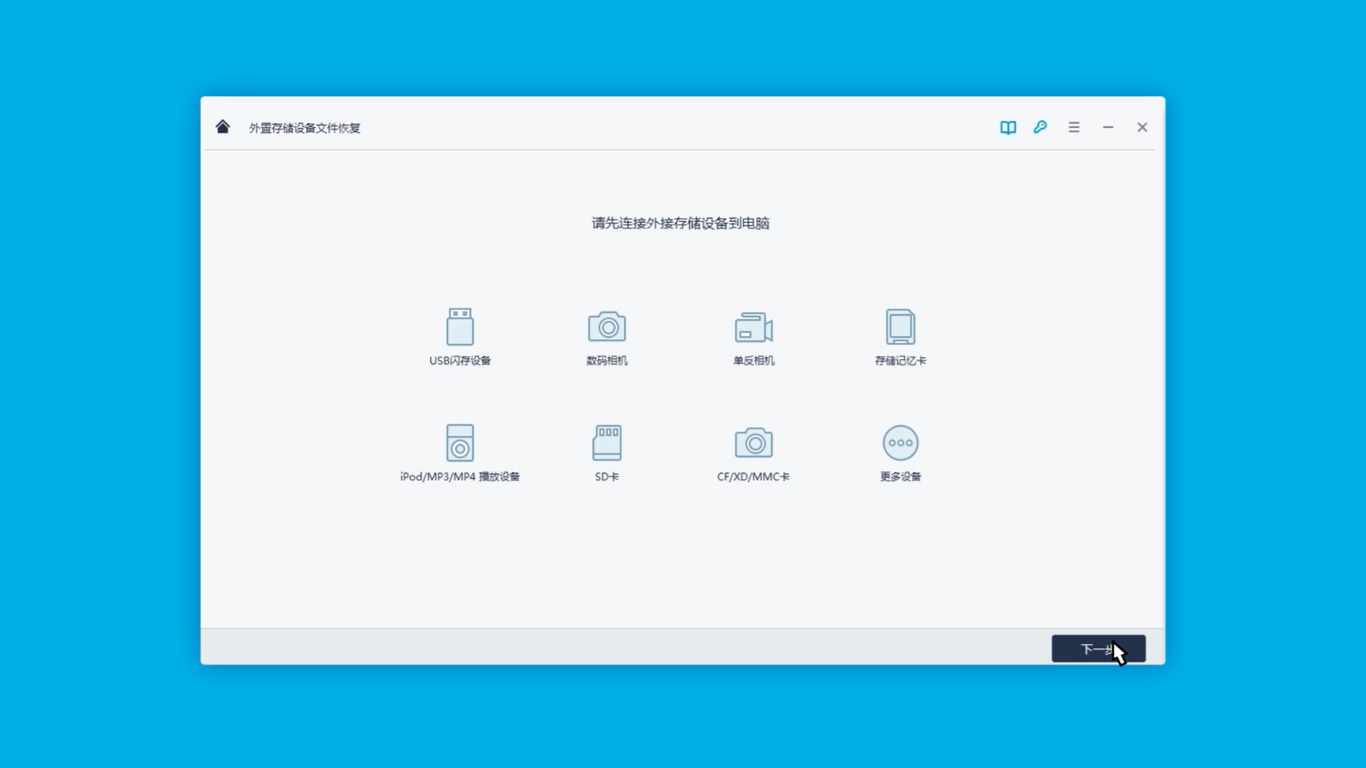1366x768 pixels.
Task: Select the SD卡 icon
Action: 607,443
